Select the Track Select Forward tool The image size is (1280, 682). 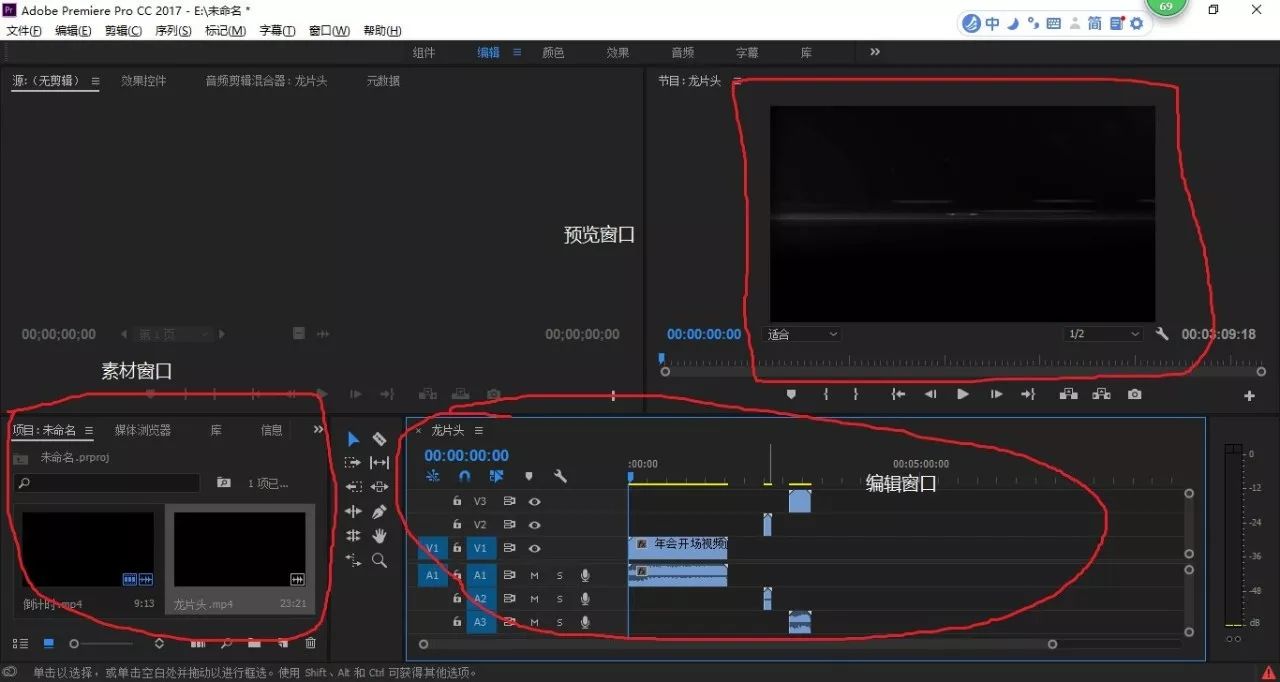point(353,463)
